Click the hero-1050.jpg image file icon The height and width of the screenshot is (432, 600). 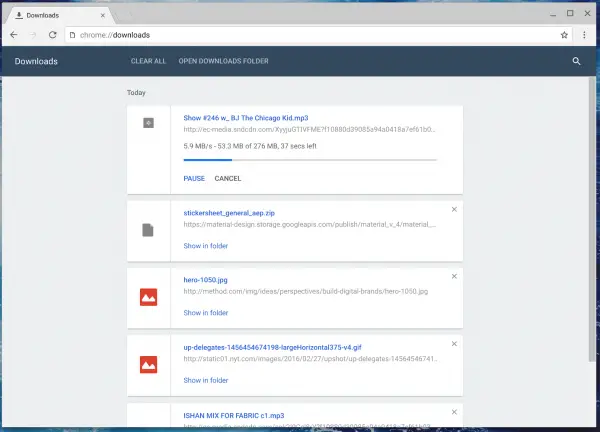(x=148, y=297)
